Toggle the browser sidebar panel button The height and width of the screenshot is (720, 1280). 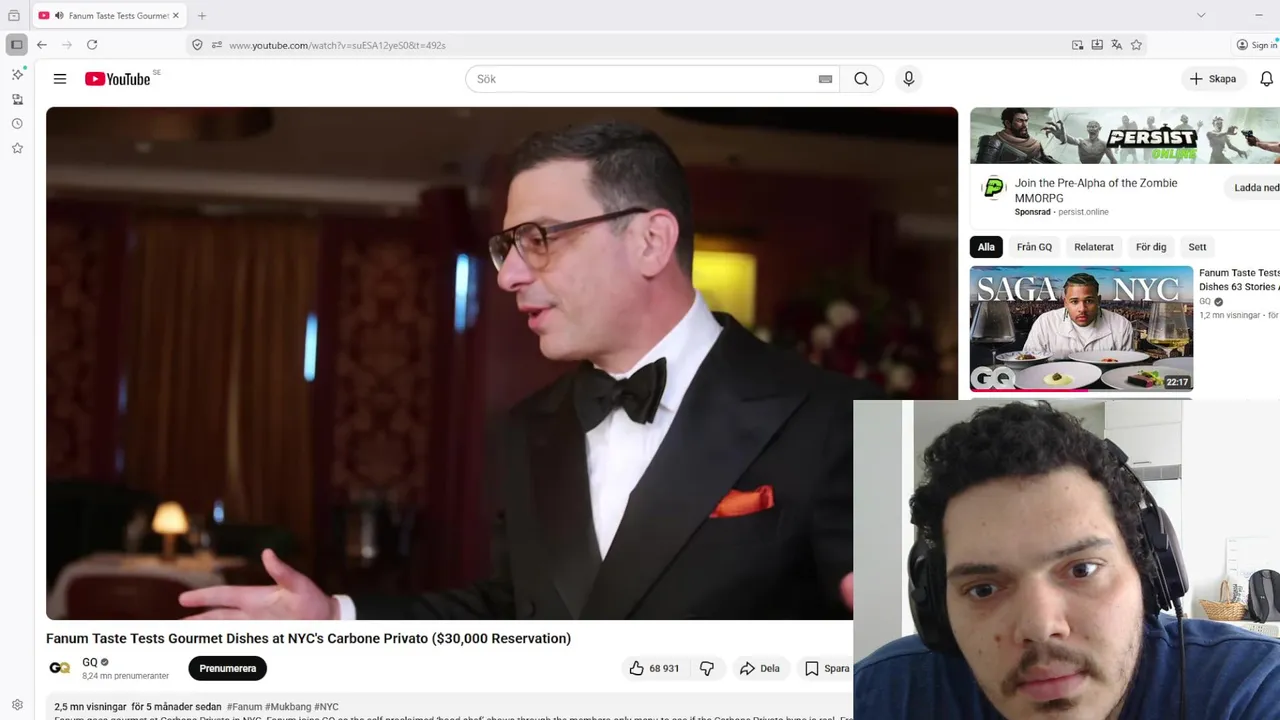[16, 45]
